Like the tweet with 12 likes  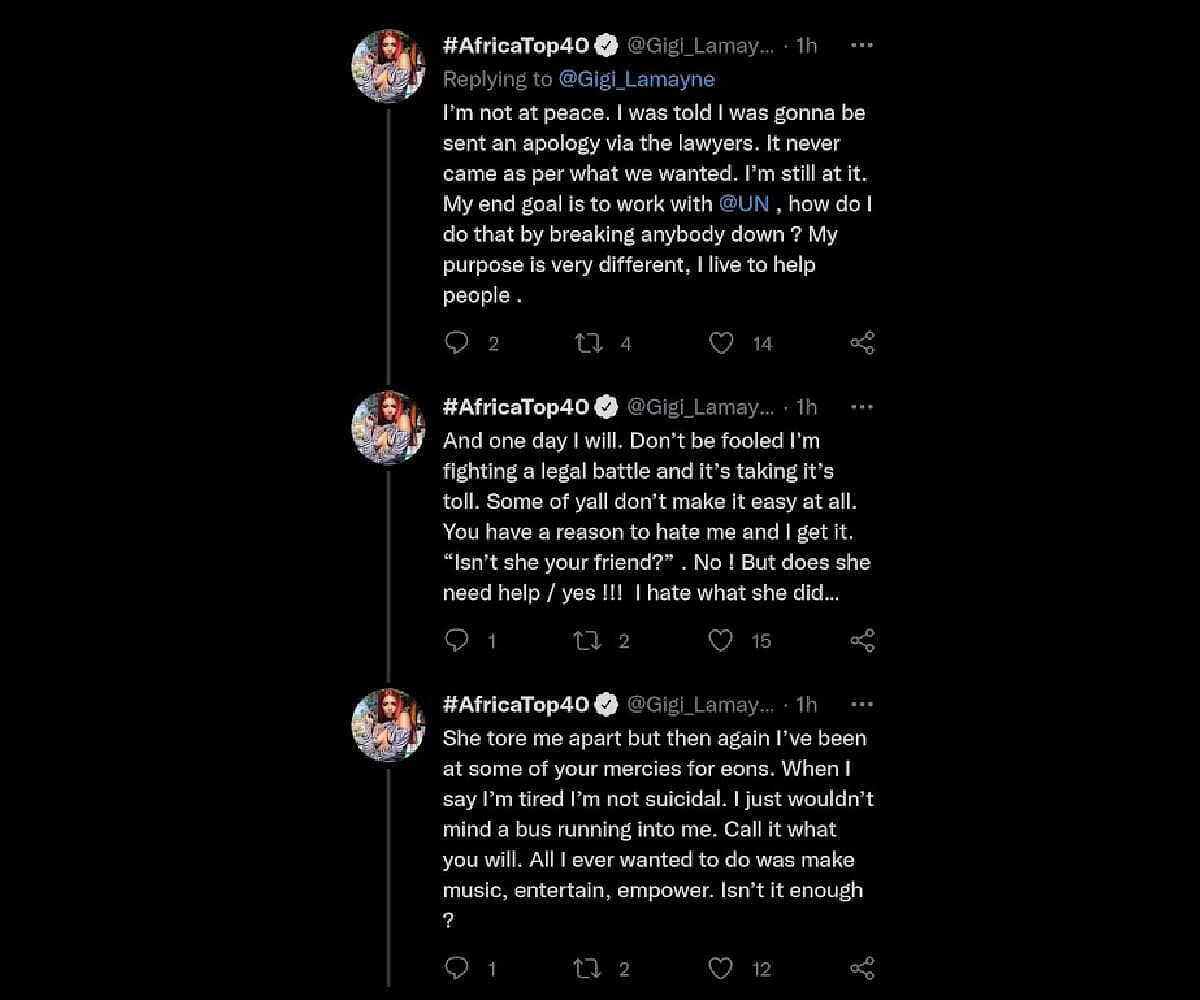[721, 967]
